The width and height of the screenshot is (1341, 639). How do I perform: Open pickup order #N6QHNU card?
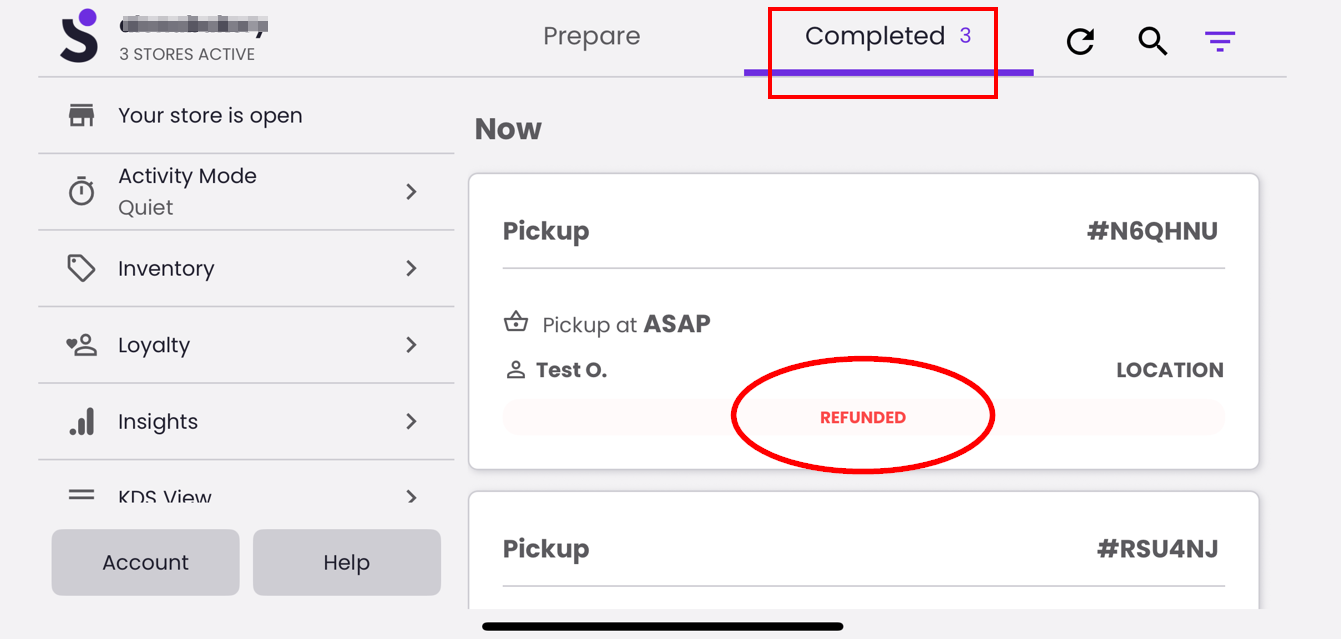[863, 321]
